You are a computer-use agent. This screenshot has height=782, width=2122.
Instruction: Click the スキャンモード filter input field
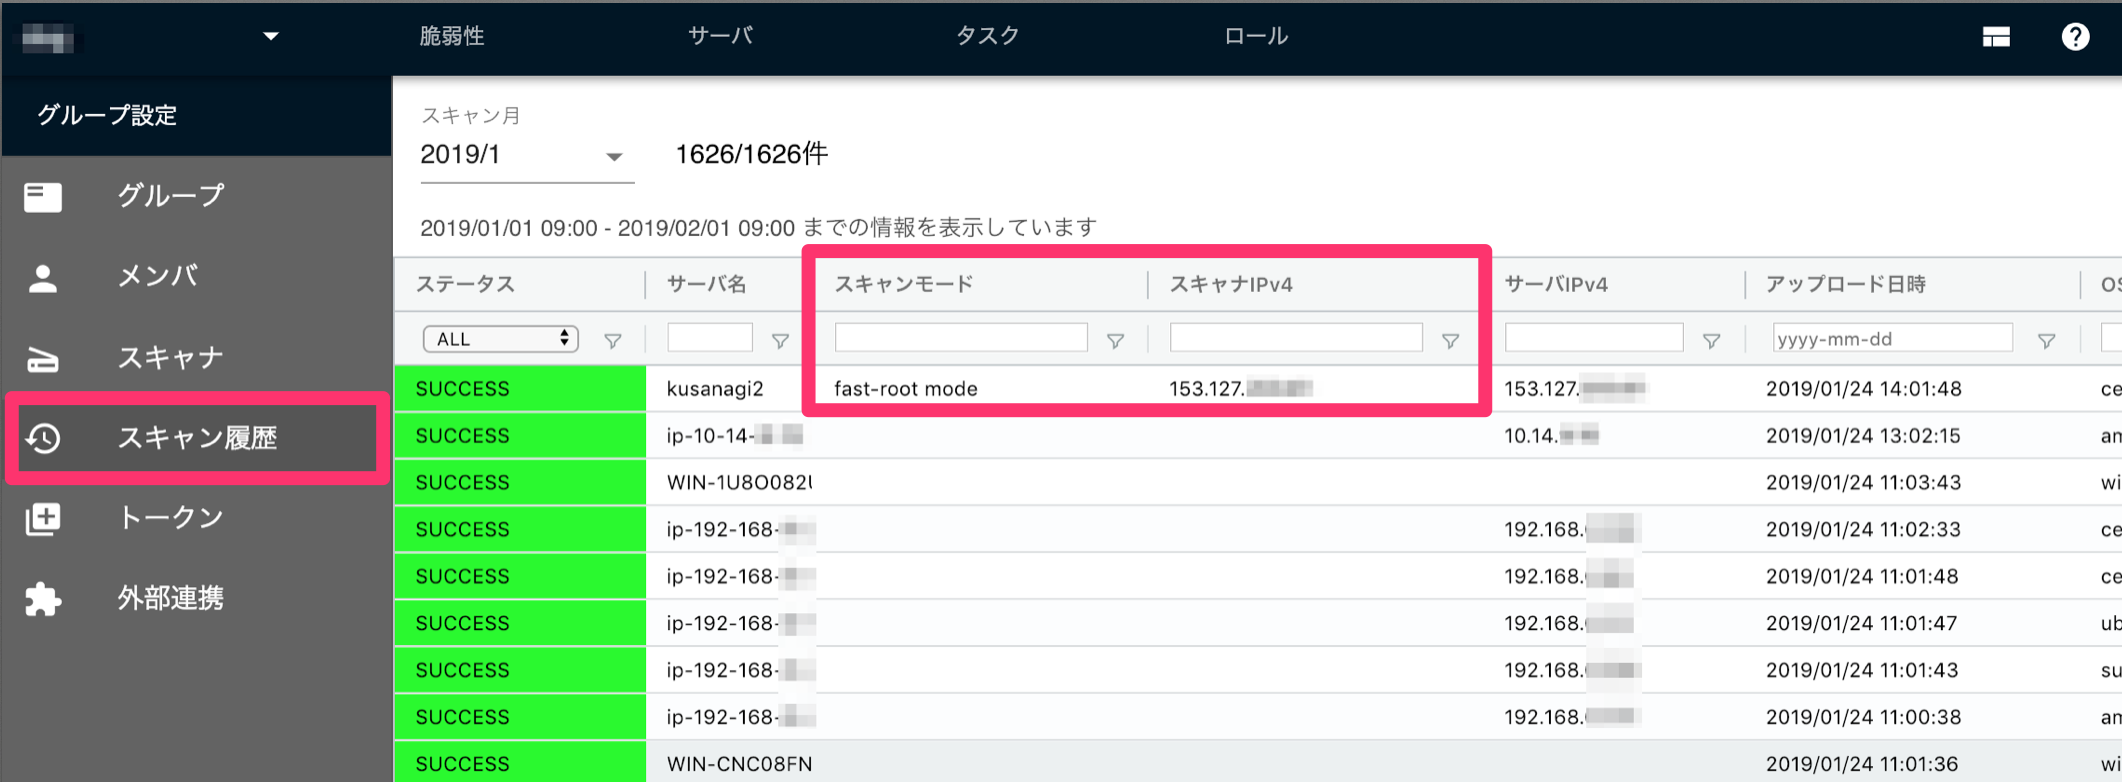coord(961,338)
